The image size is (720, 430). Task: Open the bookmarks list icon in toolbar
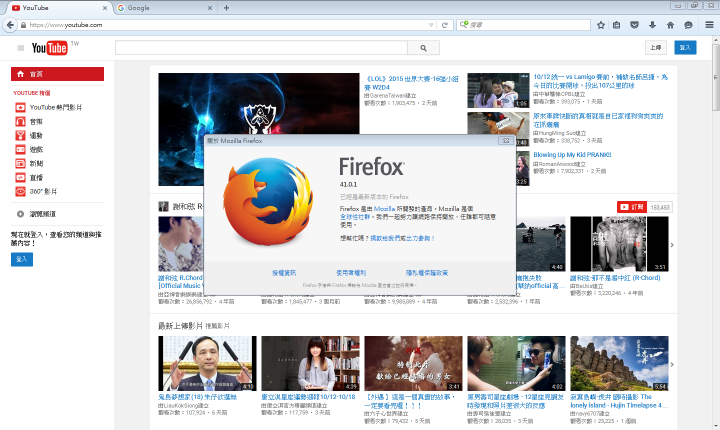[x=617, y=25]
